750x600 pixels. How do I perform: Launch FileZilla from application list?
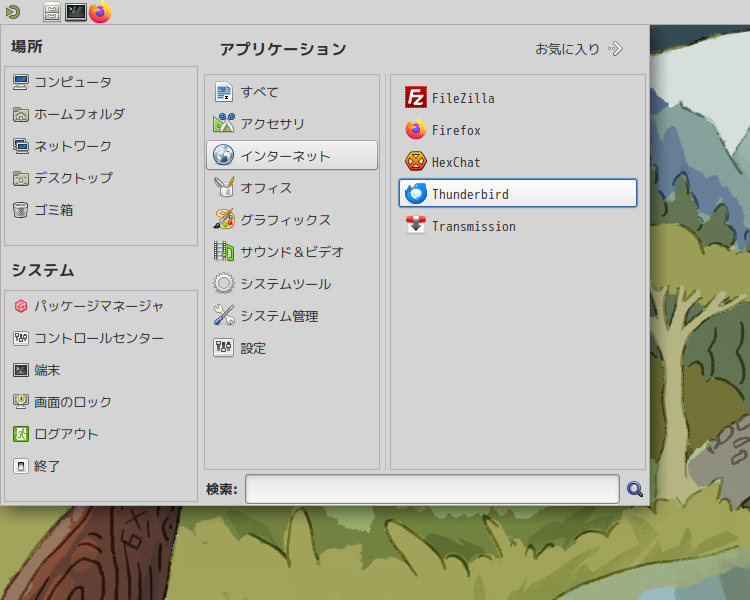pos(518,98)
